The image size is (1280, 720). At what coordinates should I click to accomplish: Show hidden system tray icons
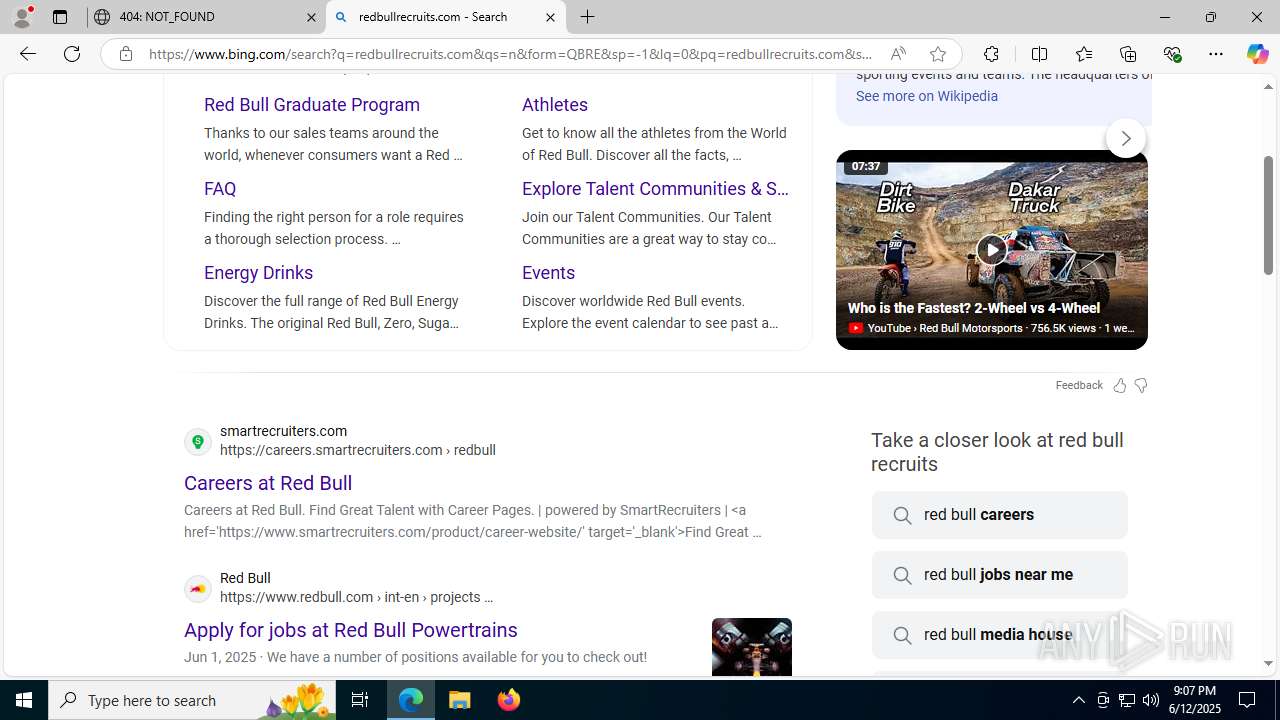point(1078,700)
